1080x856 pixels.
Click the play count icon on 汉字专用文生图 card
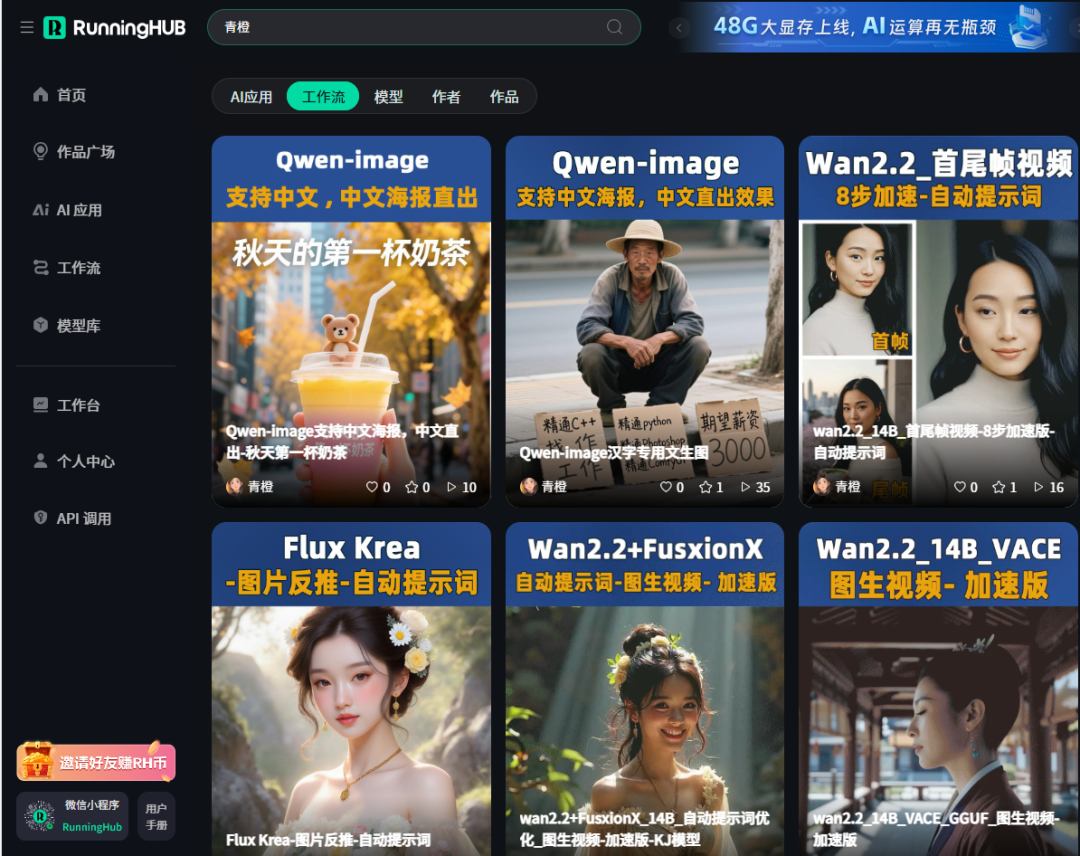pyautogui.click(x=745, y=487)
